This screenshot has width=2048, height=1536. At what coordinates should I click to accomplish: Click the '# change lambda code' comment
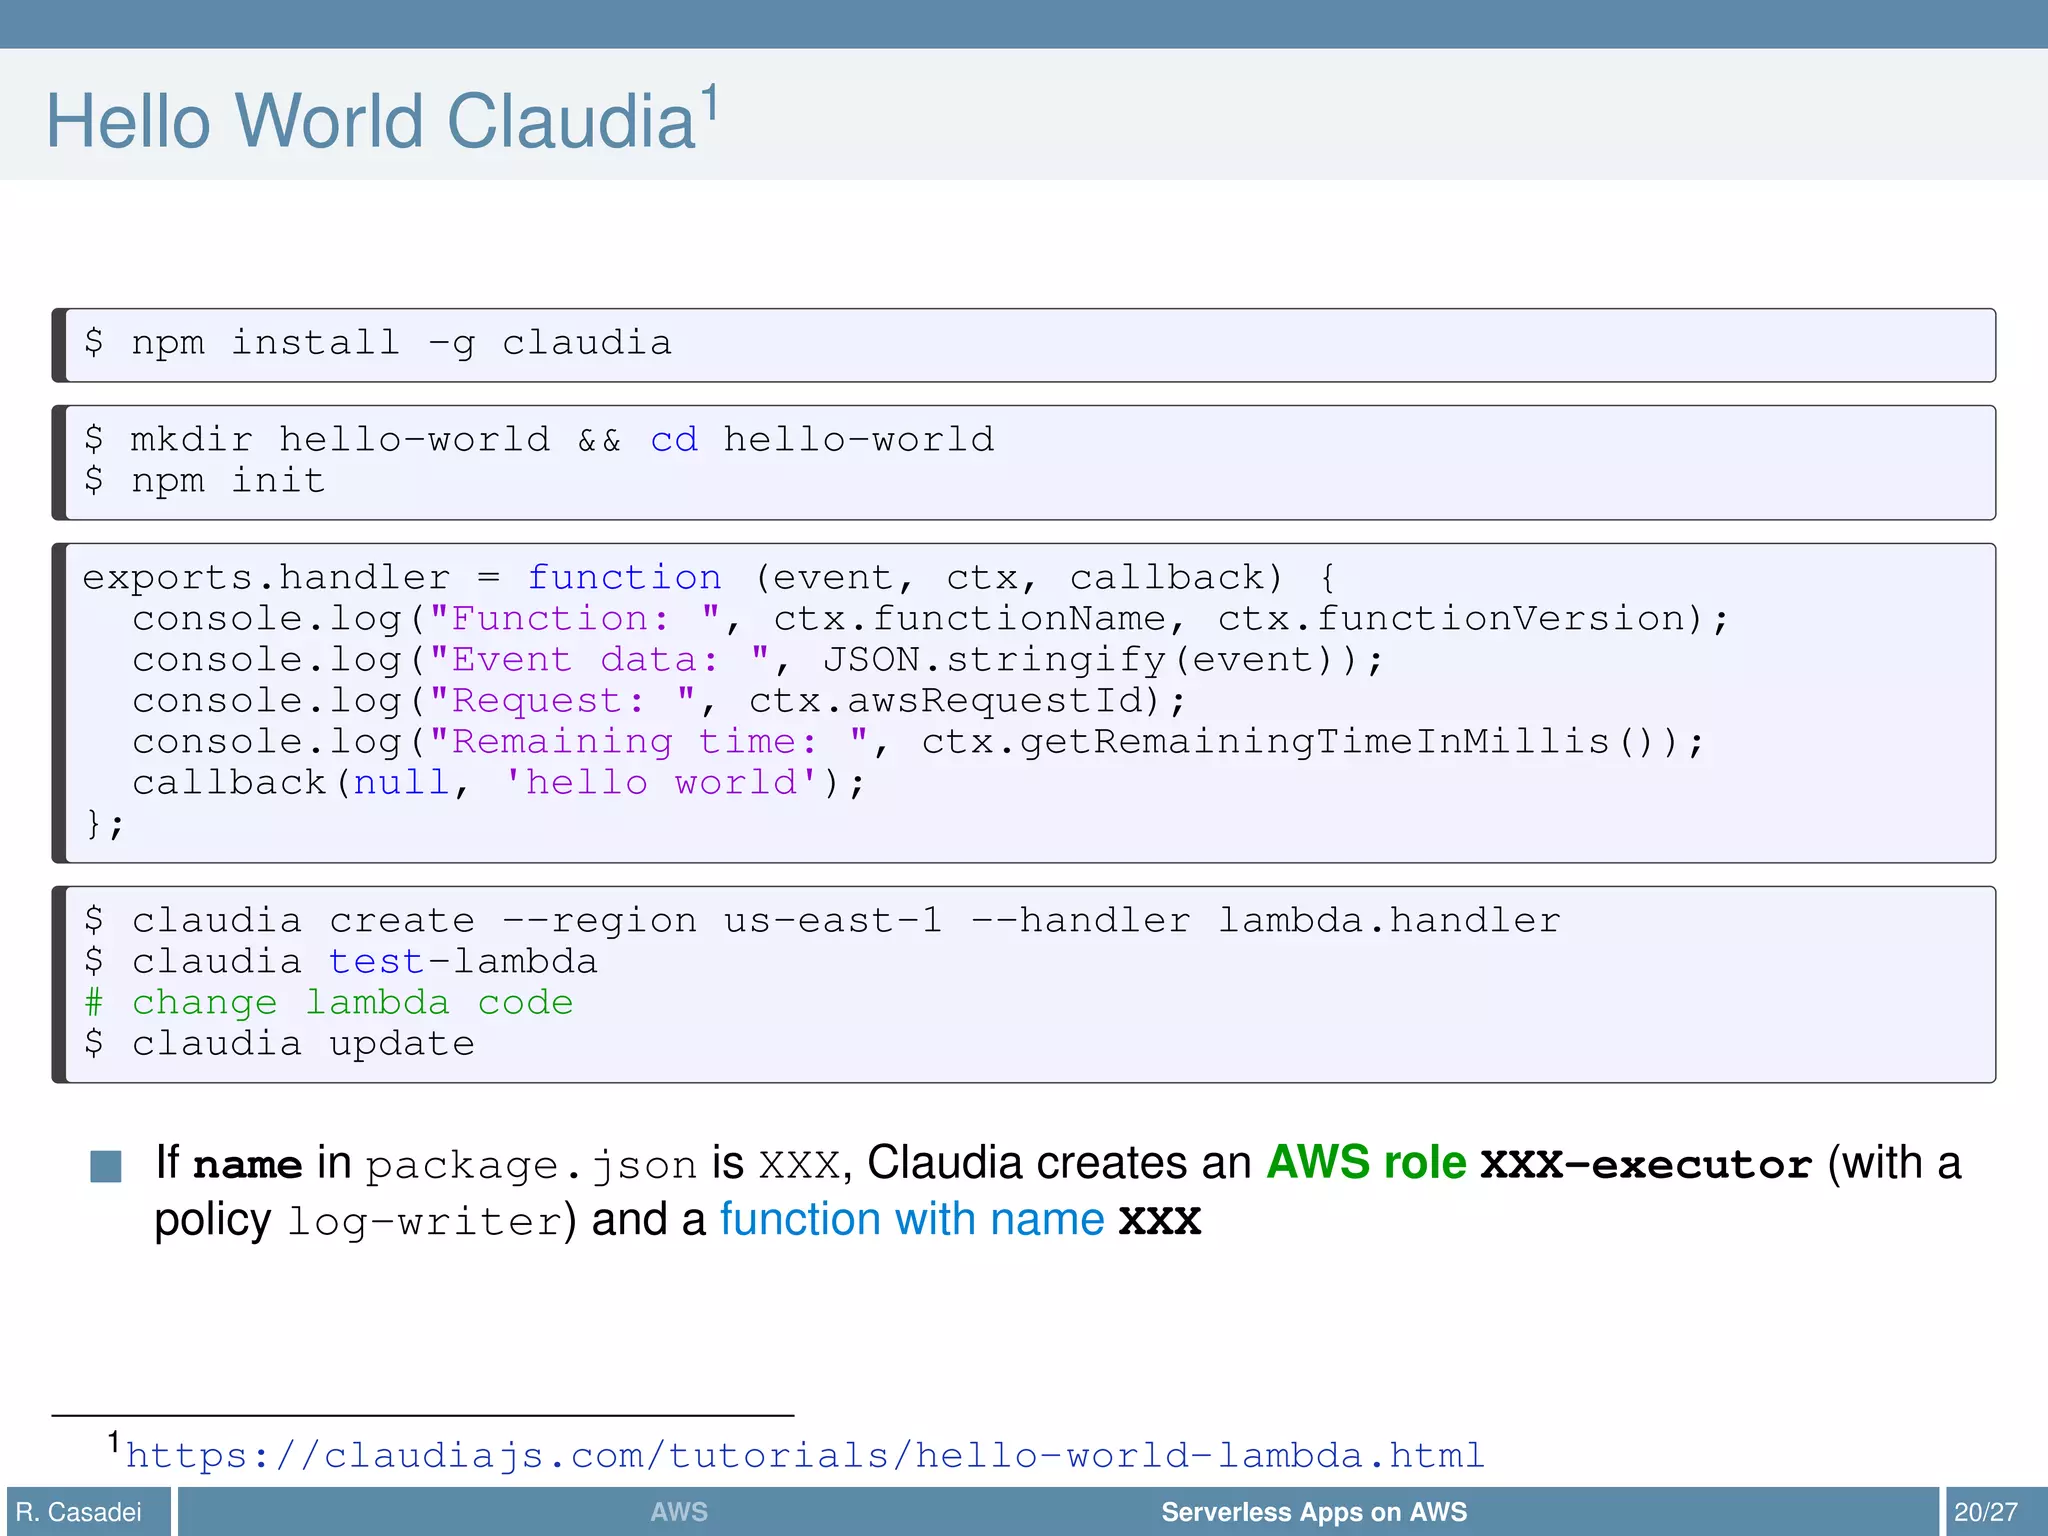pyautogui.click(x=328, y=1002)
